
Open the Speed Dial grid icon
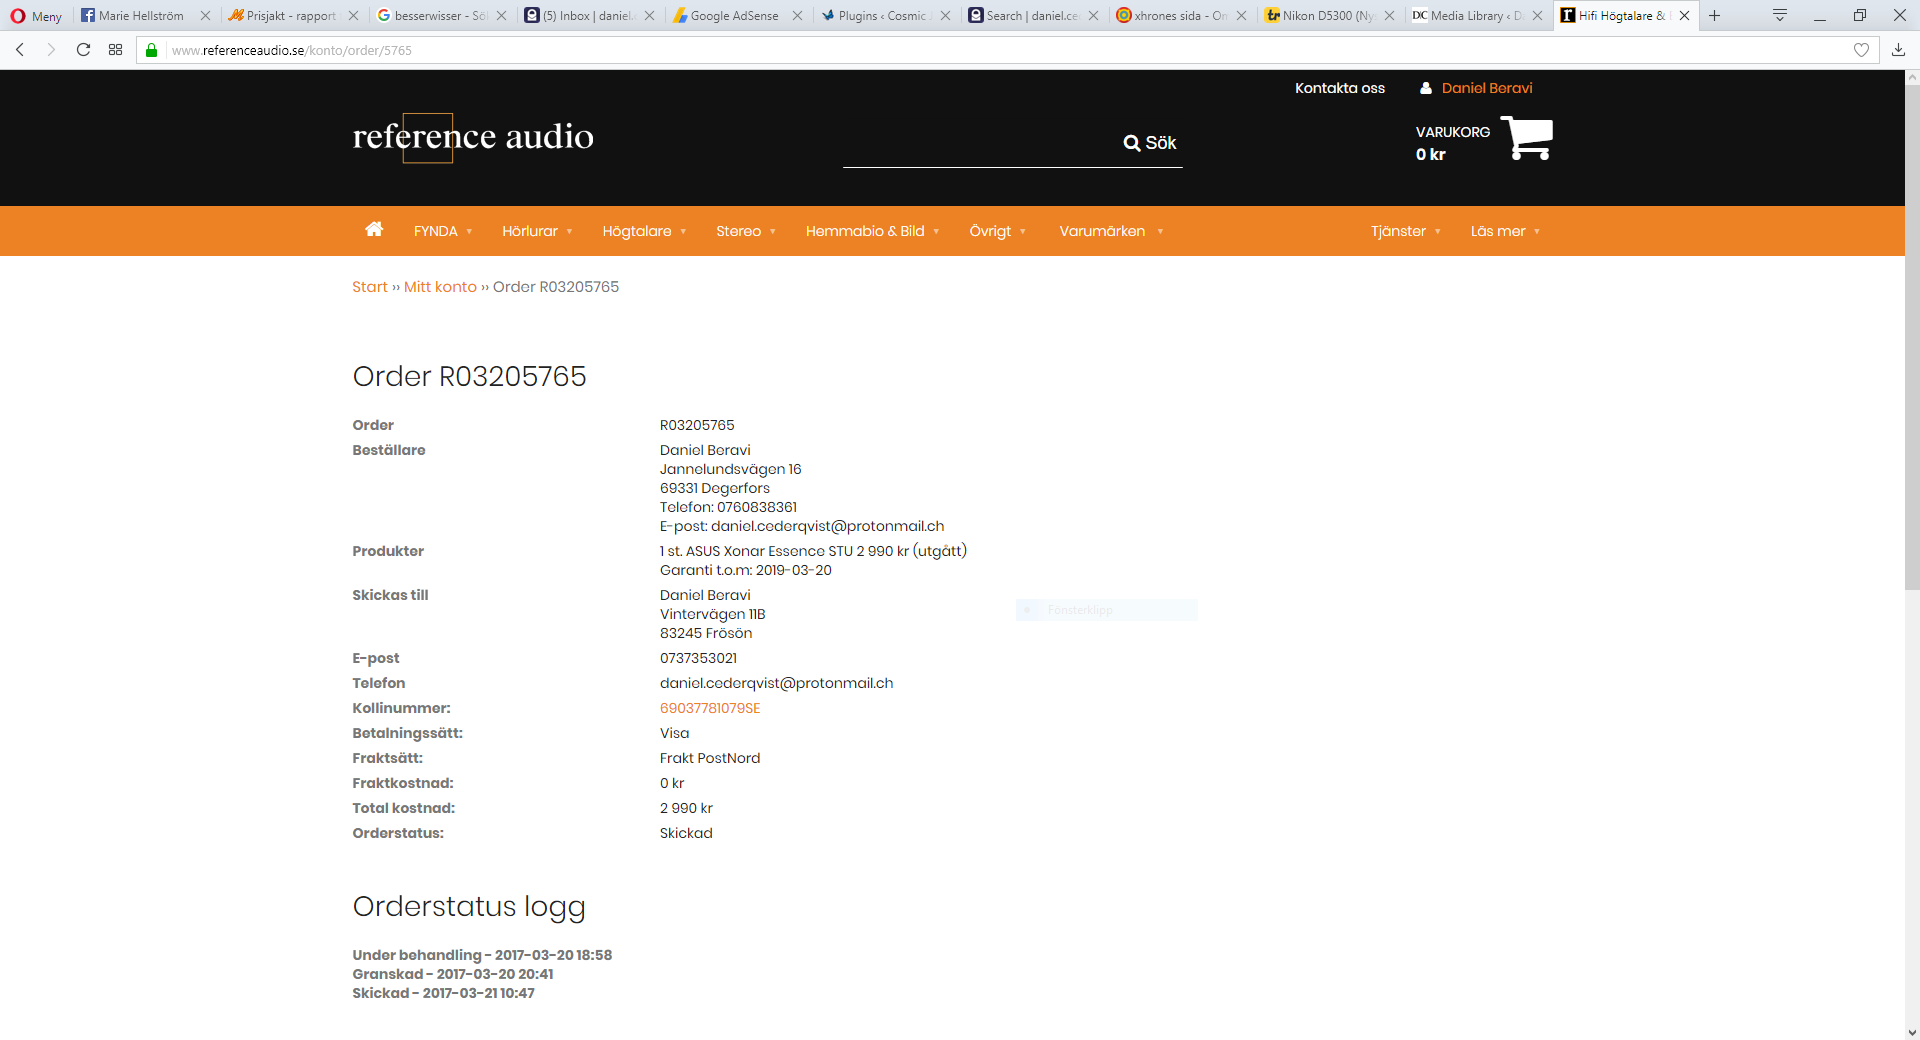(x=116, y=50)
